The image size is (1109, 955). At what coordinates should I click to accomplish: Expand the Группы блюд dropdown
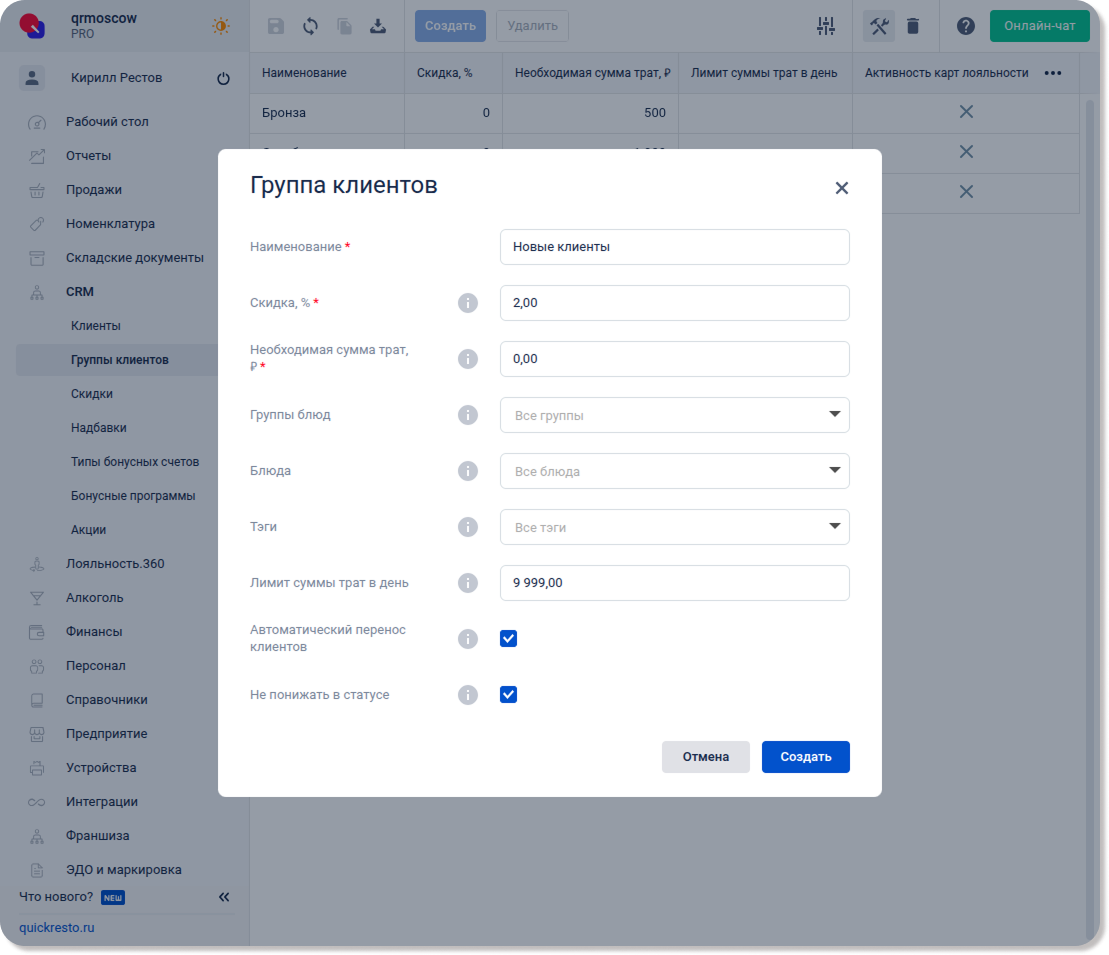point(674,415)
